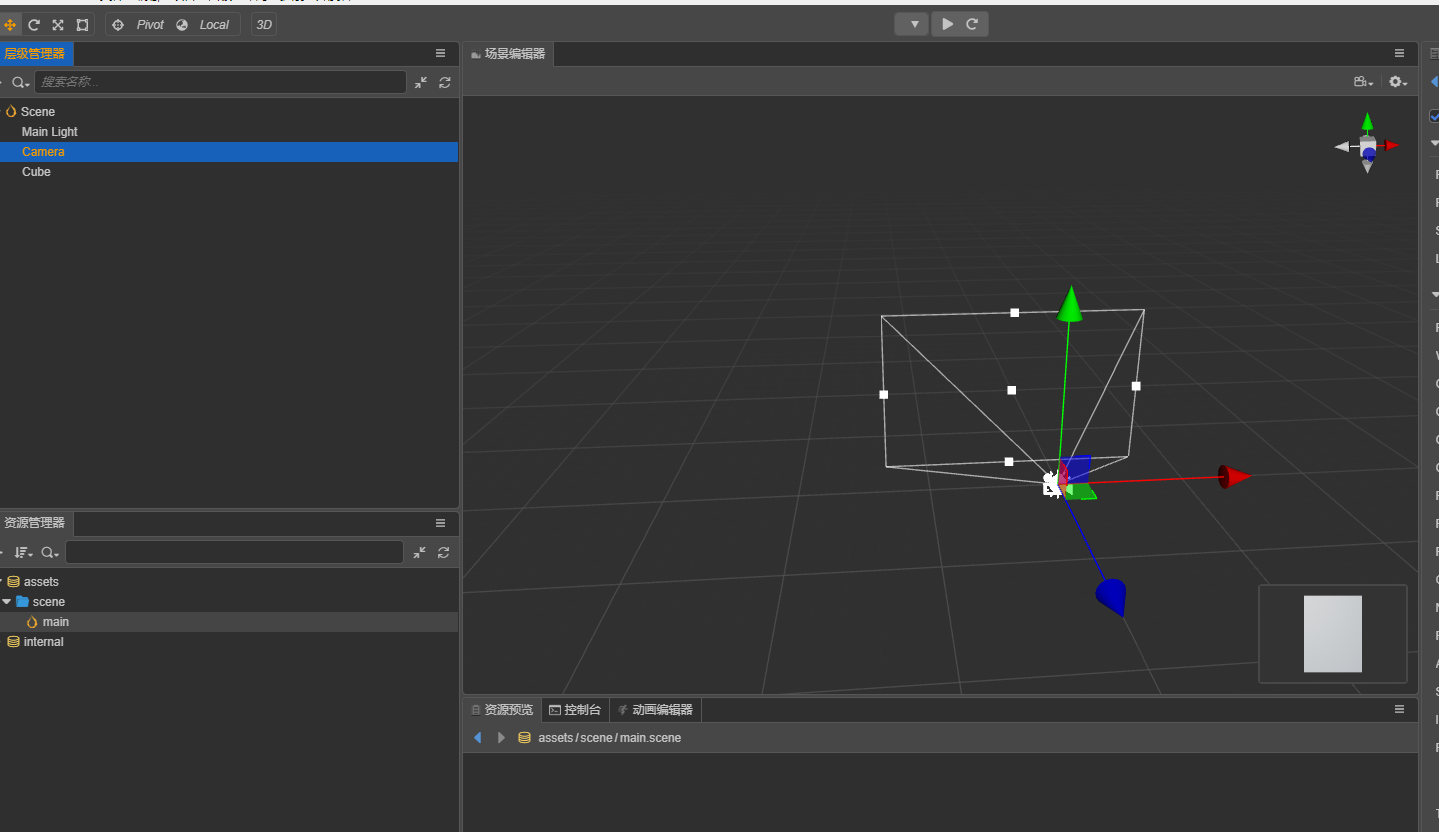
Task: Open hierarchy panel hamburger menu
Action: tap(441, 54)
